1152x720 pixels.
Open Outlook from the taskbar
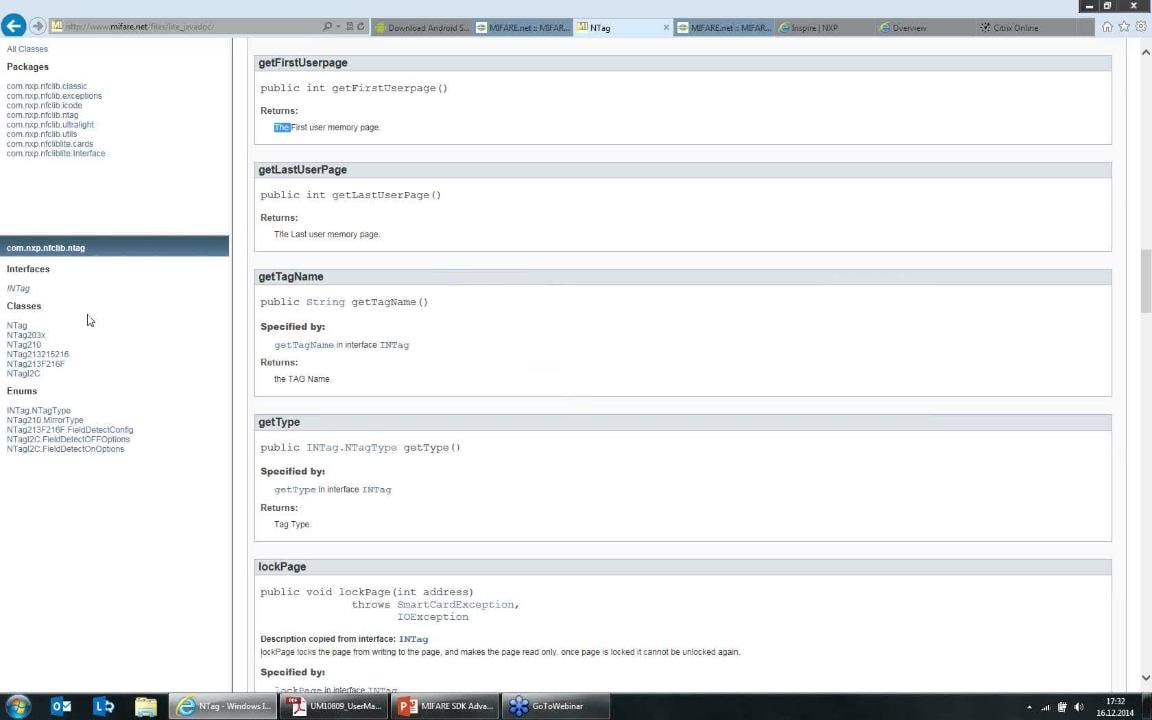tap(61, 706)
